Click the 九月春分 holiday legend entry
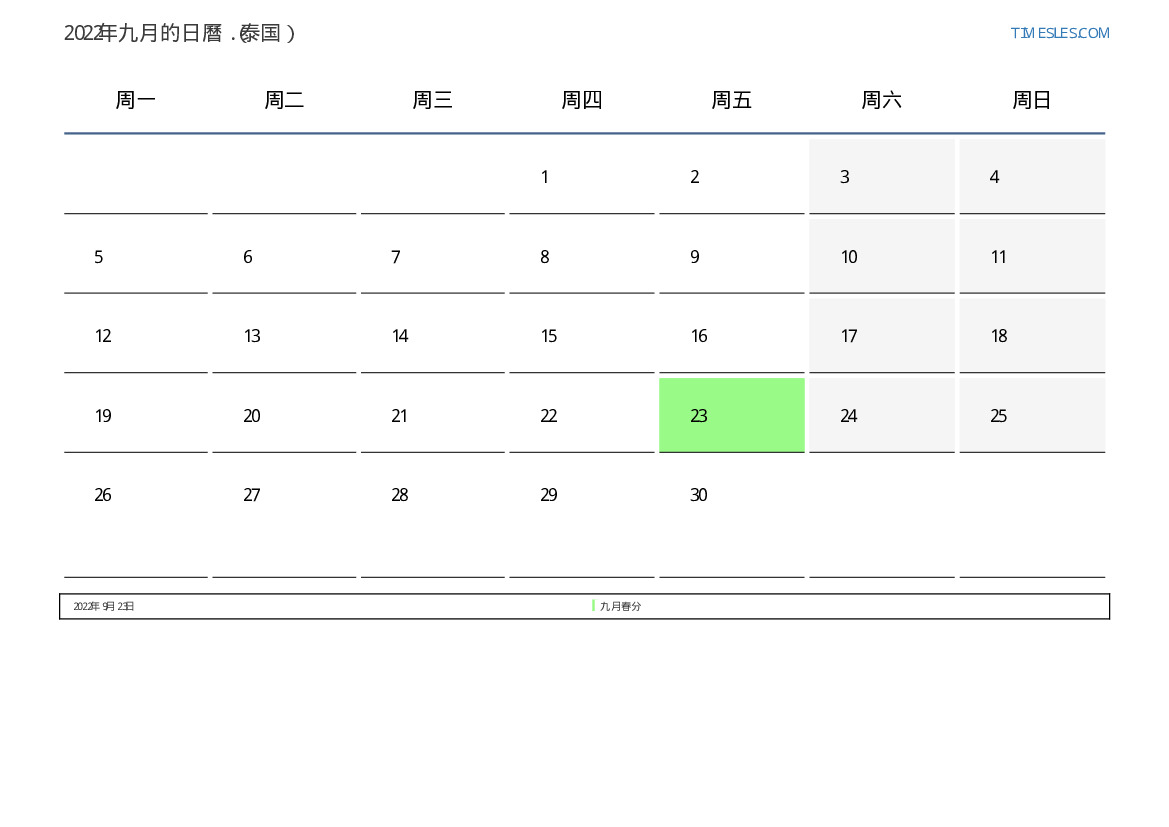The image size is (1169, 827). (620, 606)
